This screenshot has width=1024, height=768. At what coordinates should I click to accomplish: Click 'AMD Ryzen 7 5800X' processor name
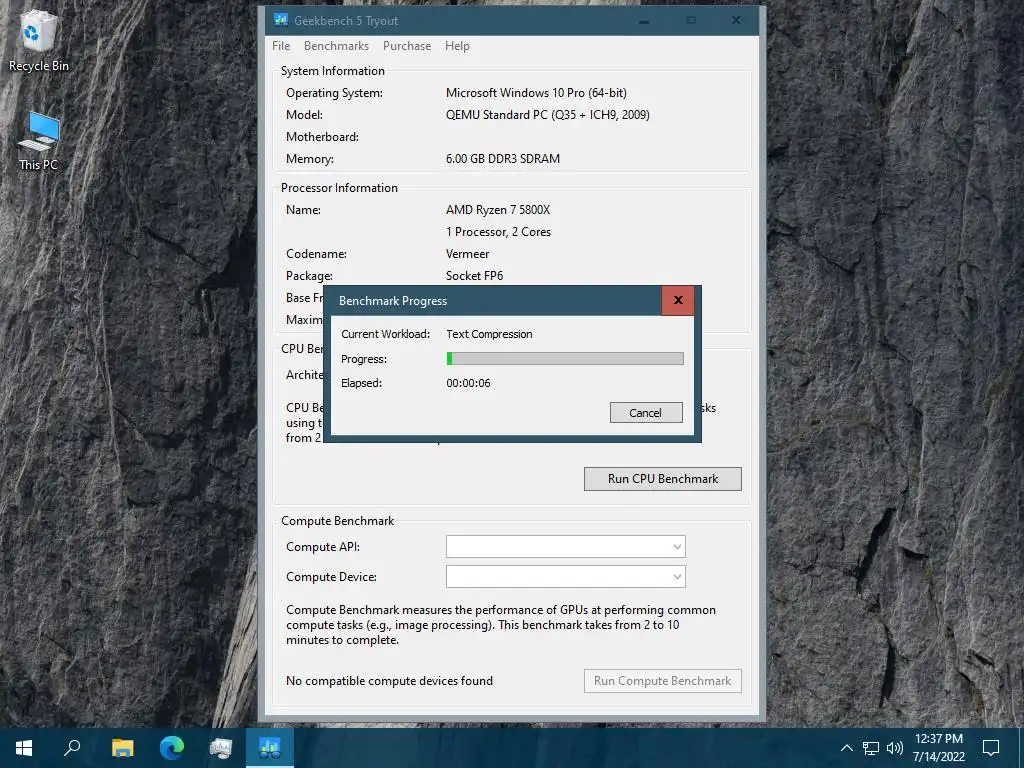pos(498,210)
